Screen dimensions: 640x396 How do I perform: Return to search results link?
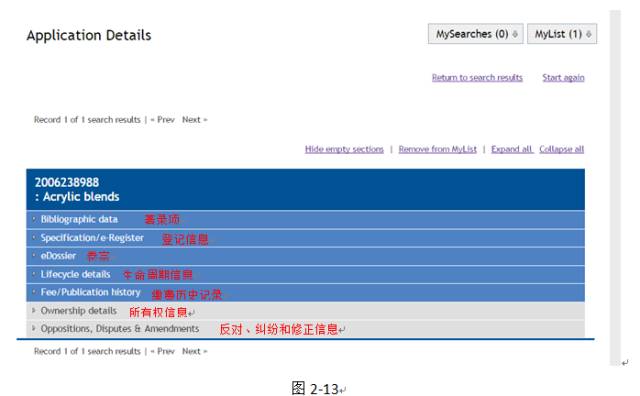(x=477, y=78)
